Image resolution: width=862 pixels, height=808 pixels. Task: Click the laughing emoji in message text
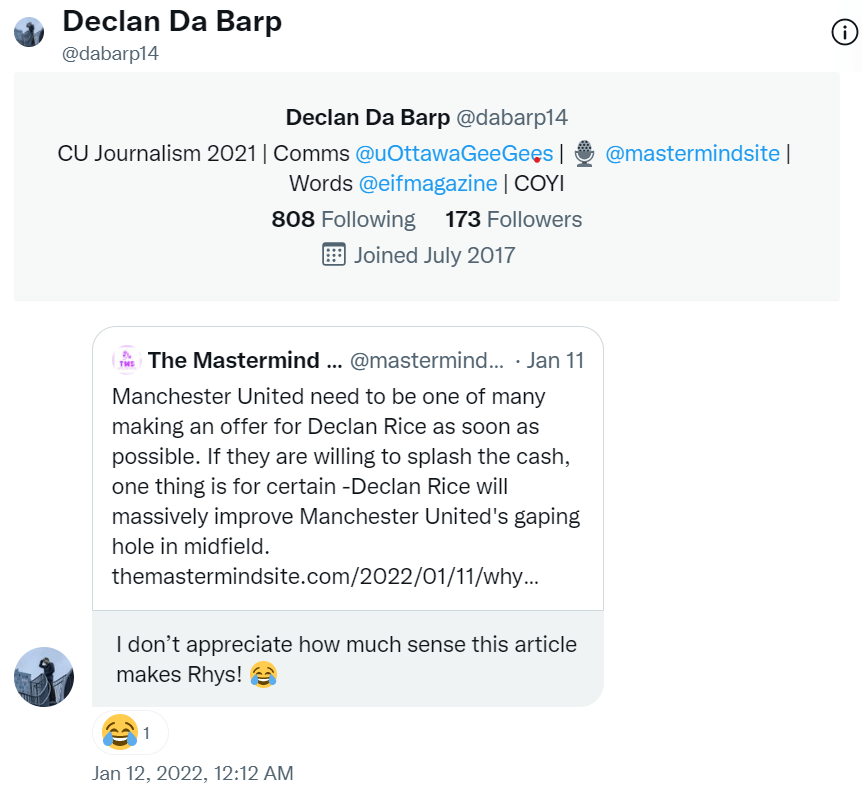(263, 675)
